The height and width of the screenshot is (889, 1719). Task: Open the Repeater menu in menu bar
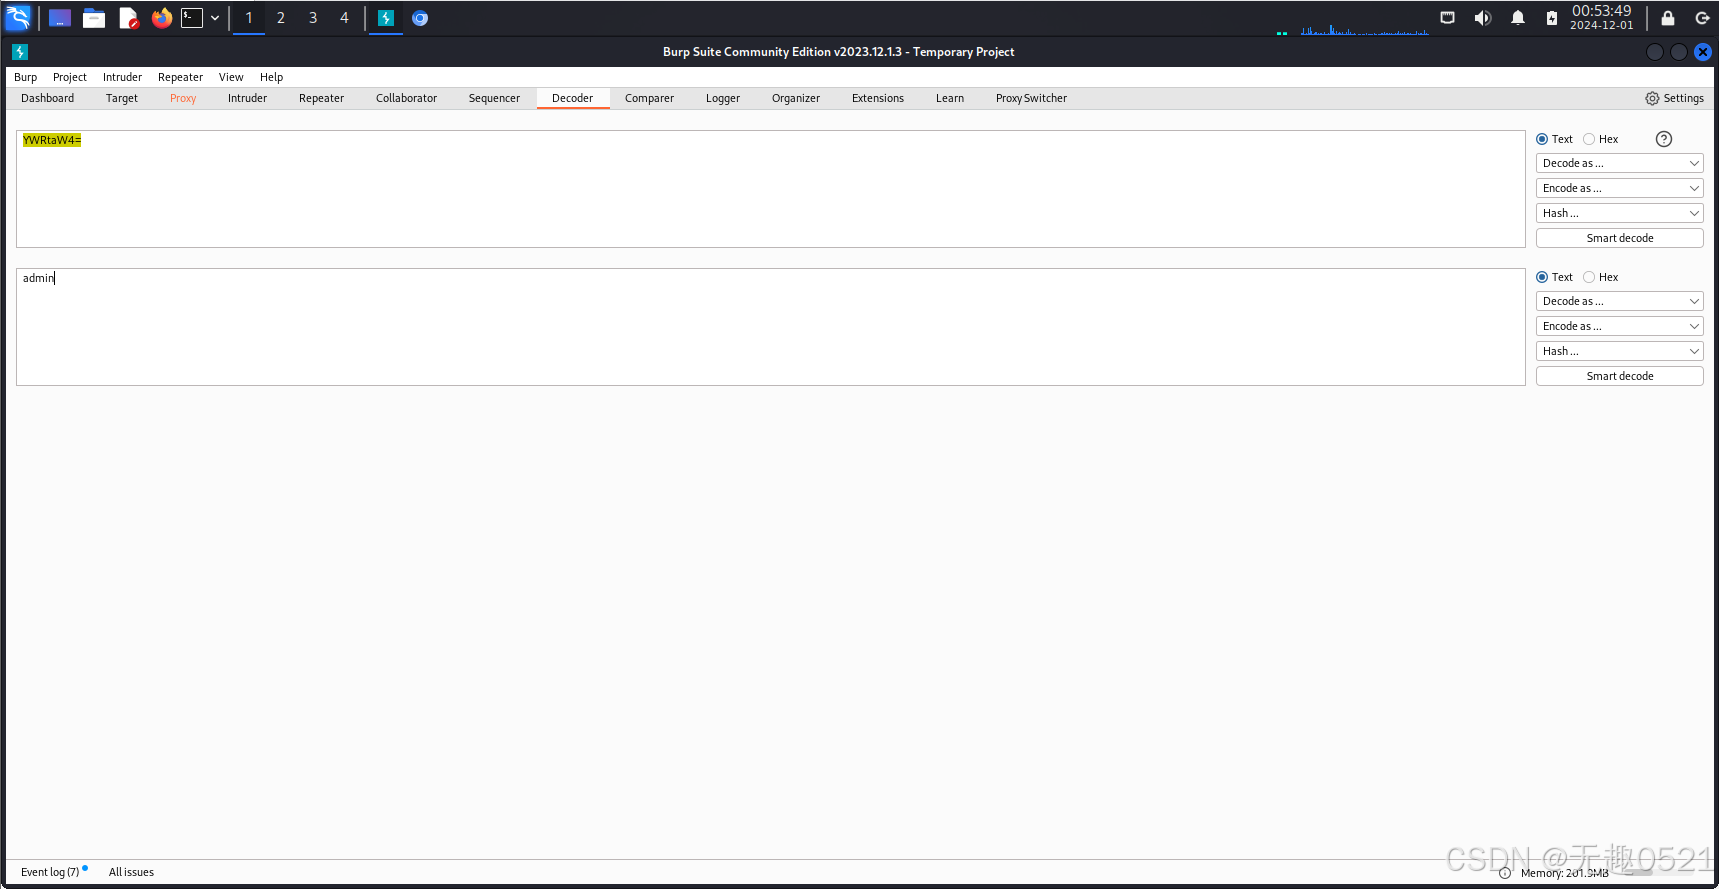click(x=180, y=77)
